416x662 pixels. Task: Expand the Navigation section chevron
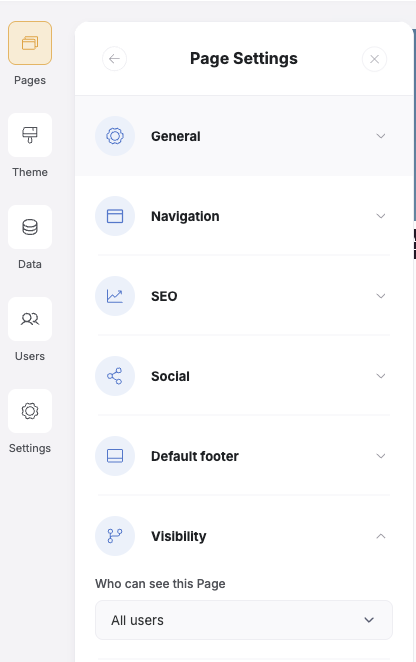(x=381, y=216)
